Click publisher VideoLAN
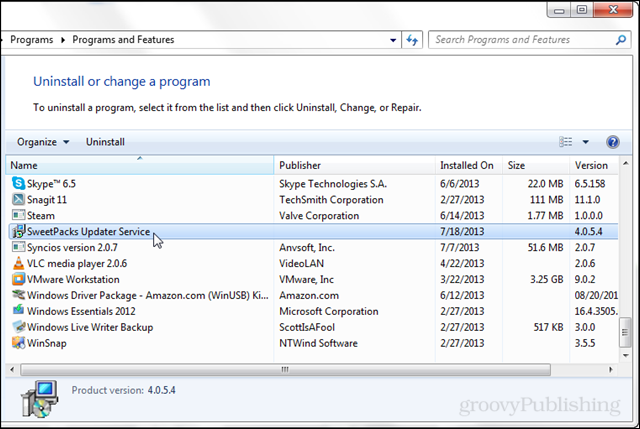Viewport: 640px width, 429px height. (302, 263)
